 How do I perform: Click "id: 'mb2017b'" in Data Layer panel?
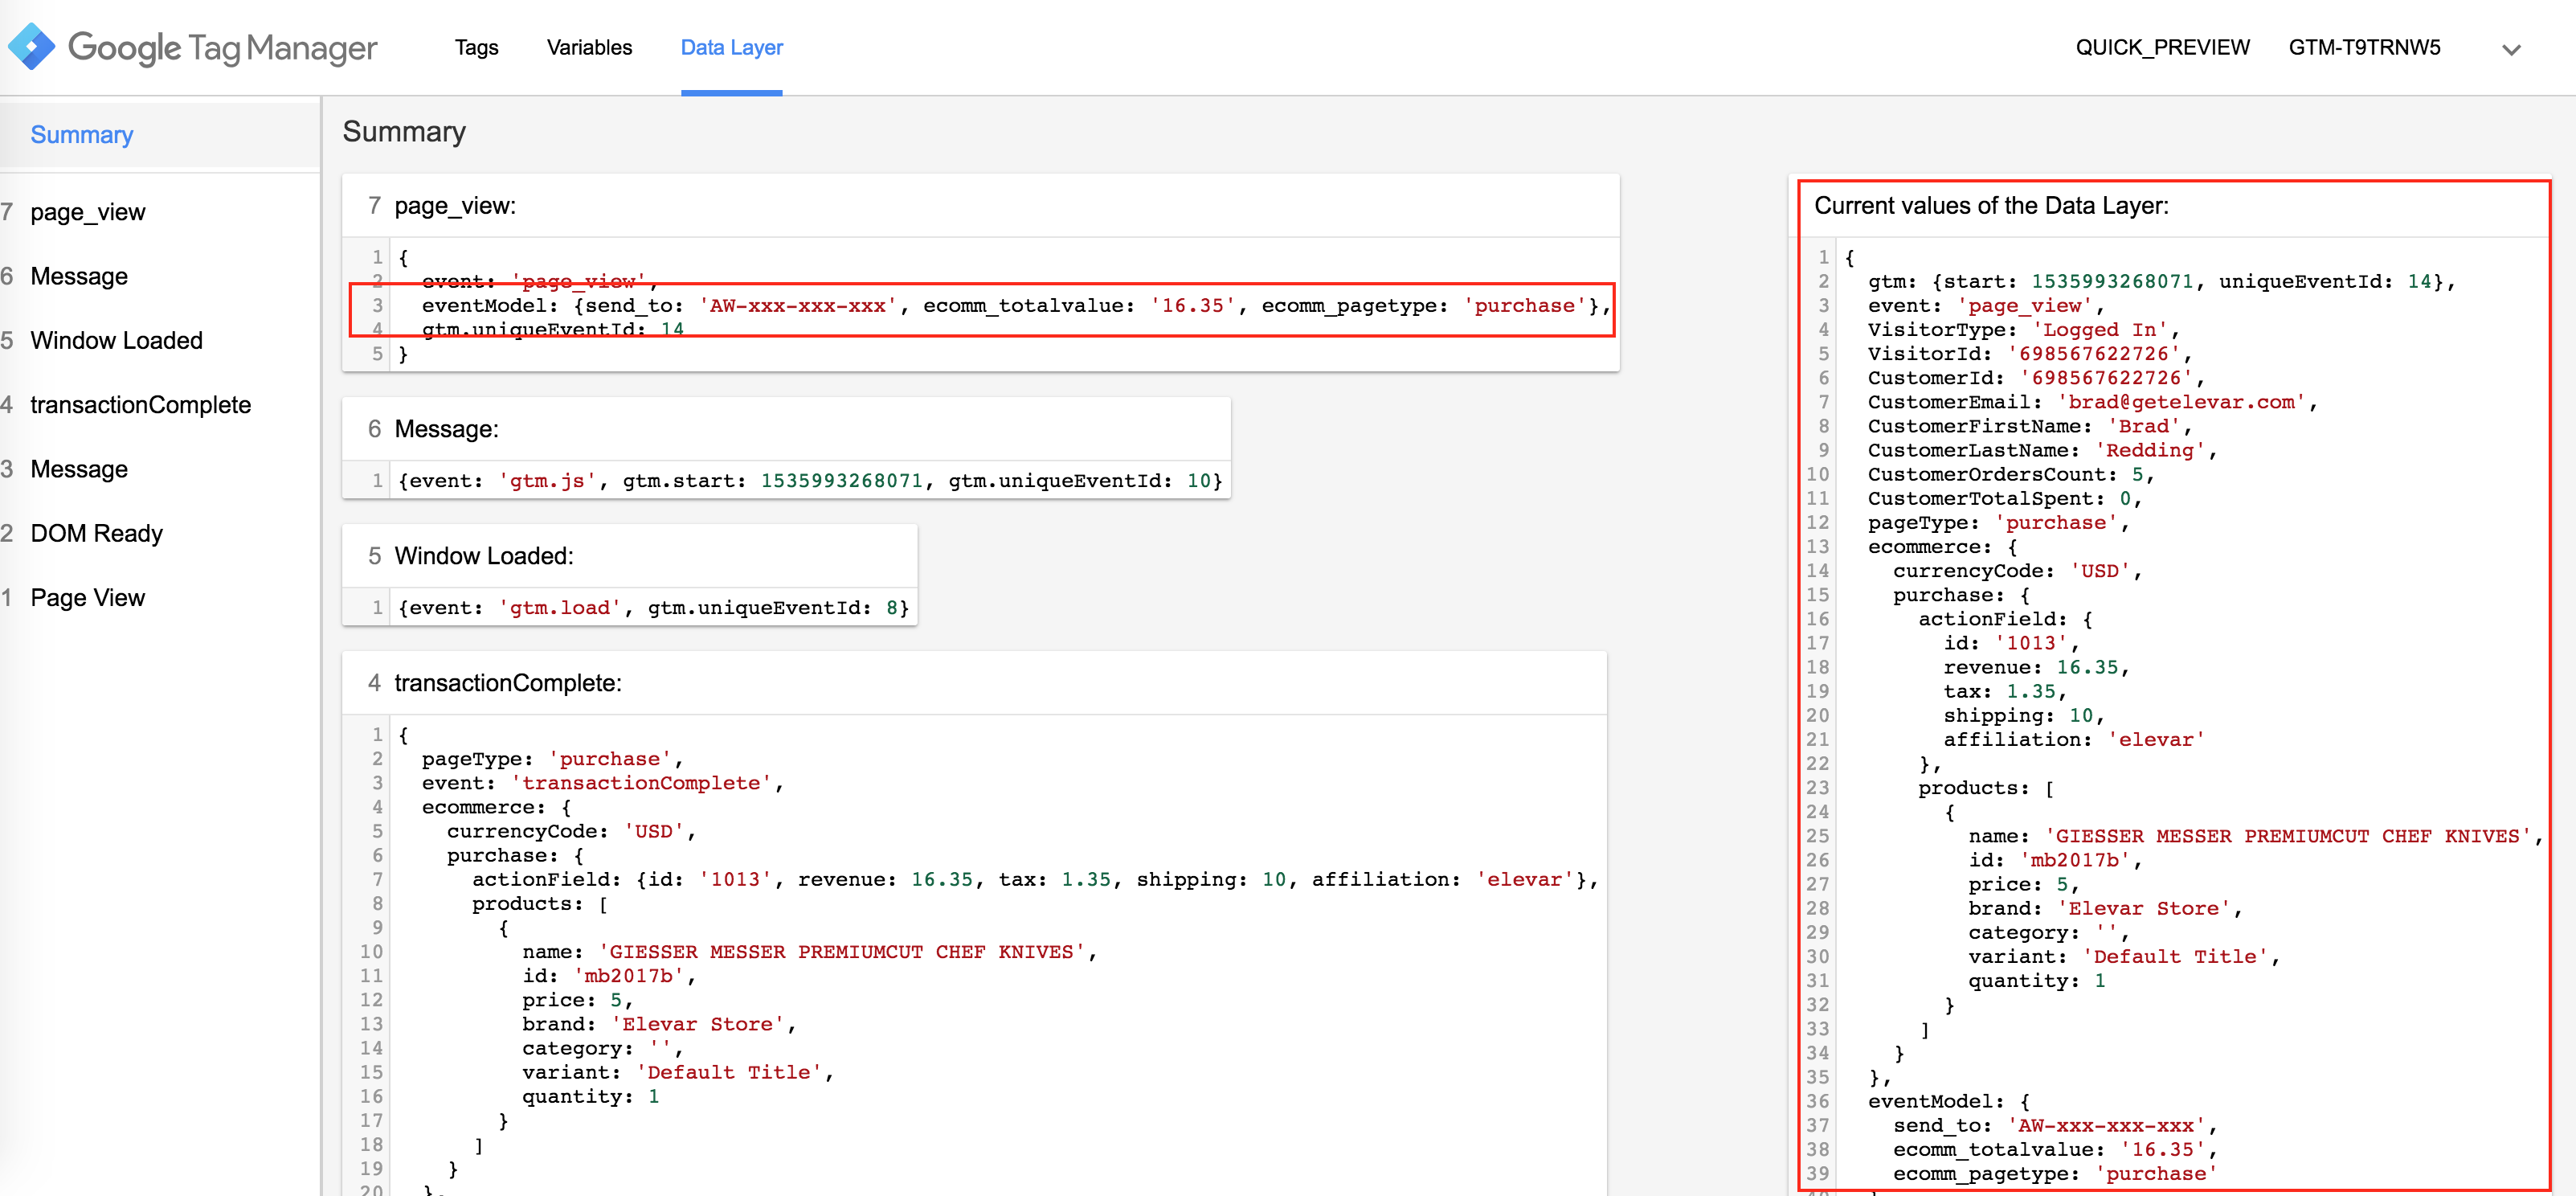point(2055,861)
